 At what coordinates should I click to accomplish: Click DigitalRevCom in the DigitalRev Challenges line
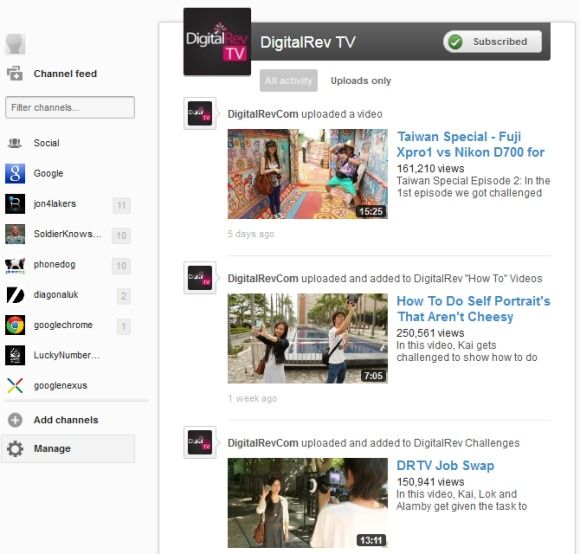tap(263, 443)
